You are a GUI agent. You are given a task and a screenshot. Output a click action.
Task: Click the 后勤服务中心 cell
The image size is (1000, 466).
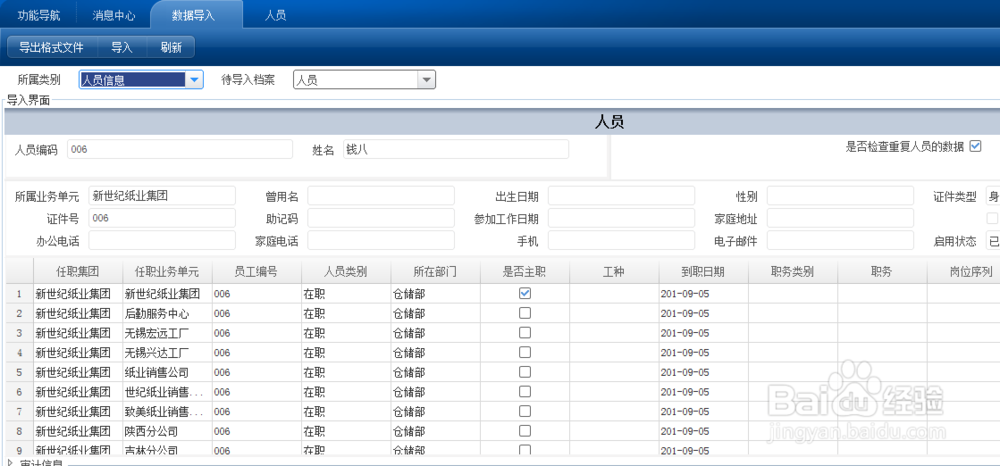tap(167, 314)
